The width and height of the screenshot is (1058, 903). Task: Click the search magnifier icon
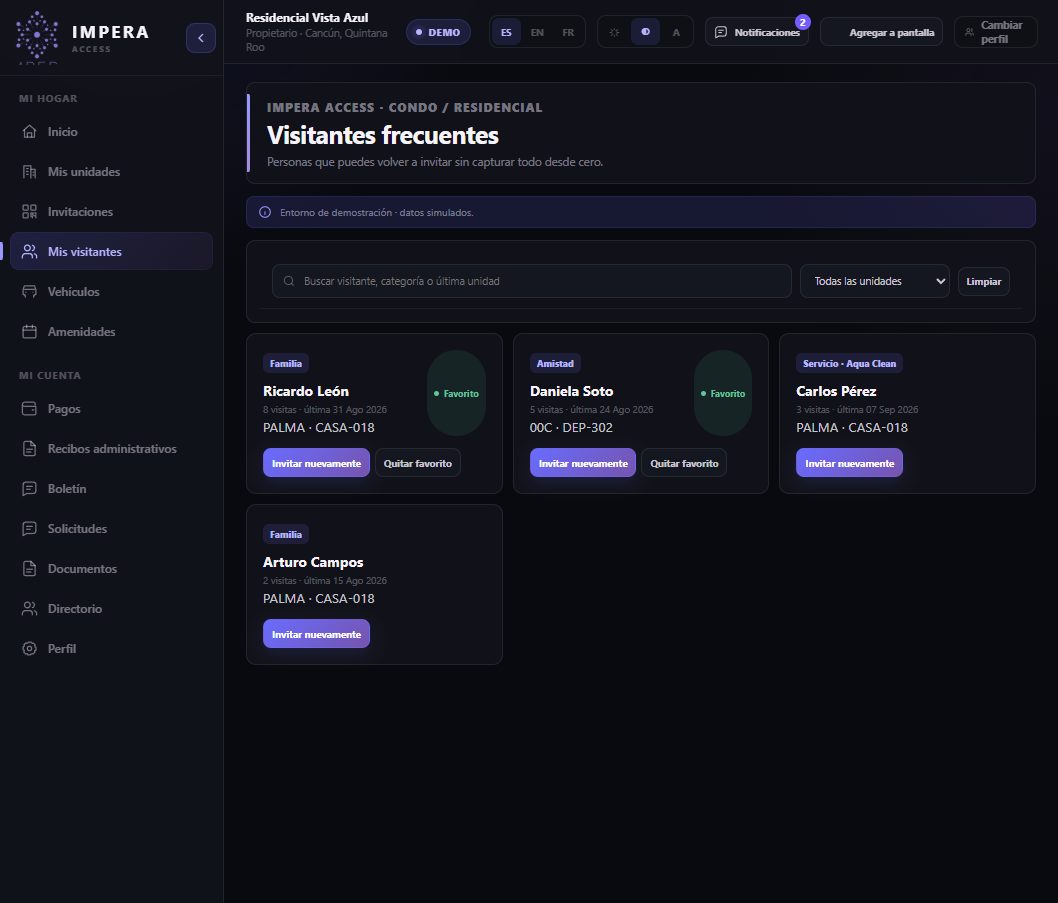click(x=289, y=281)
